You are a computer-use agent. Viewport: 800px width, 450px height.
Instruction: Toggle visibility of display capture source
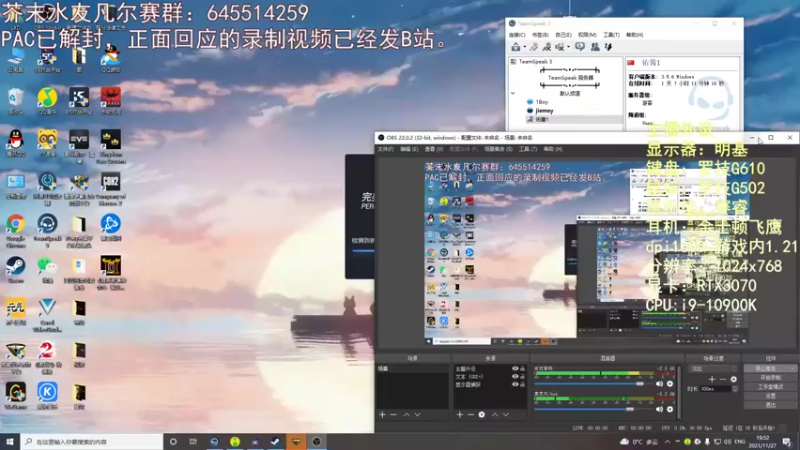(515, 384)
